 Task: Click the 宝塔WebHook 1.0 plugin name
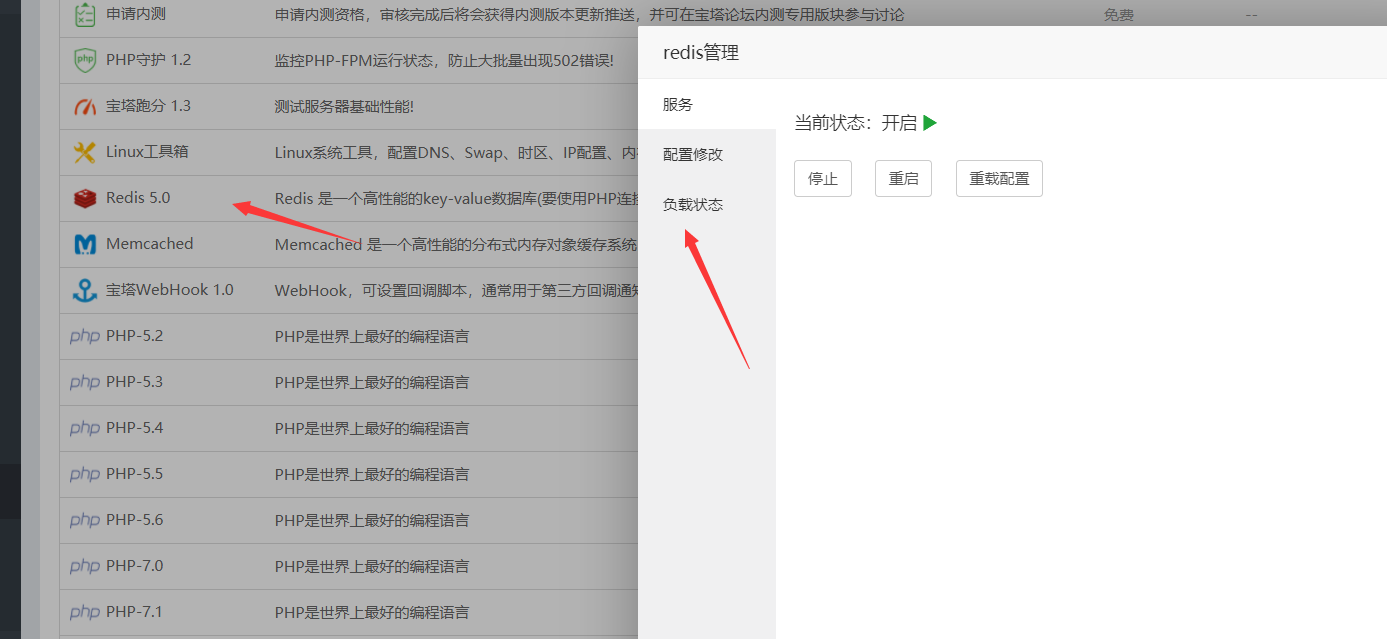(x=170, y=290)
